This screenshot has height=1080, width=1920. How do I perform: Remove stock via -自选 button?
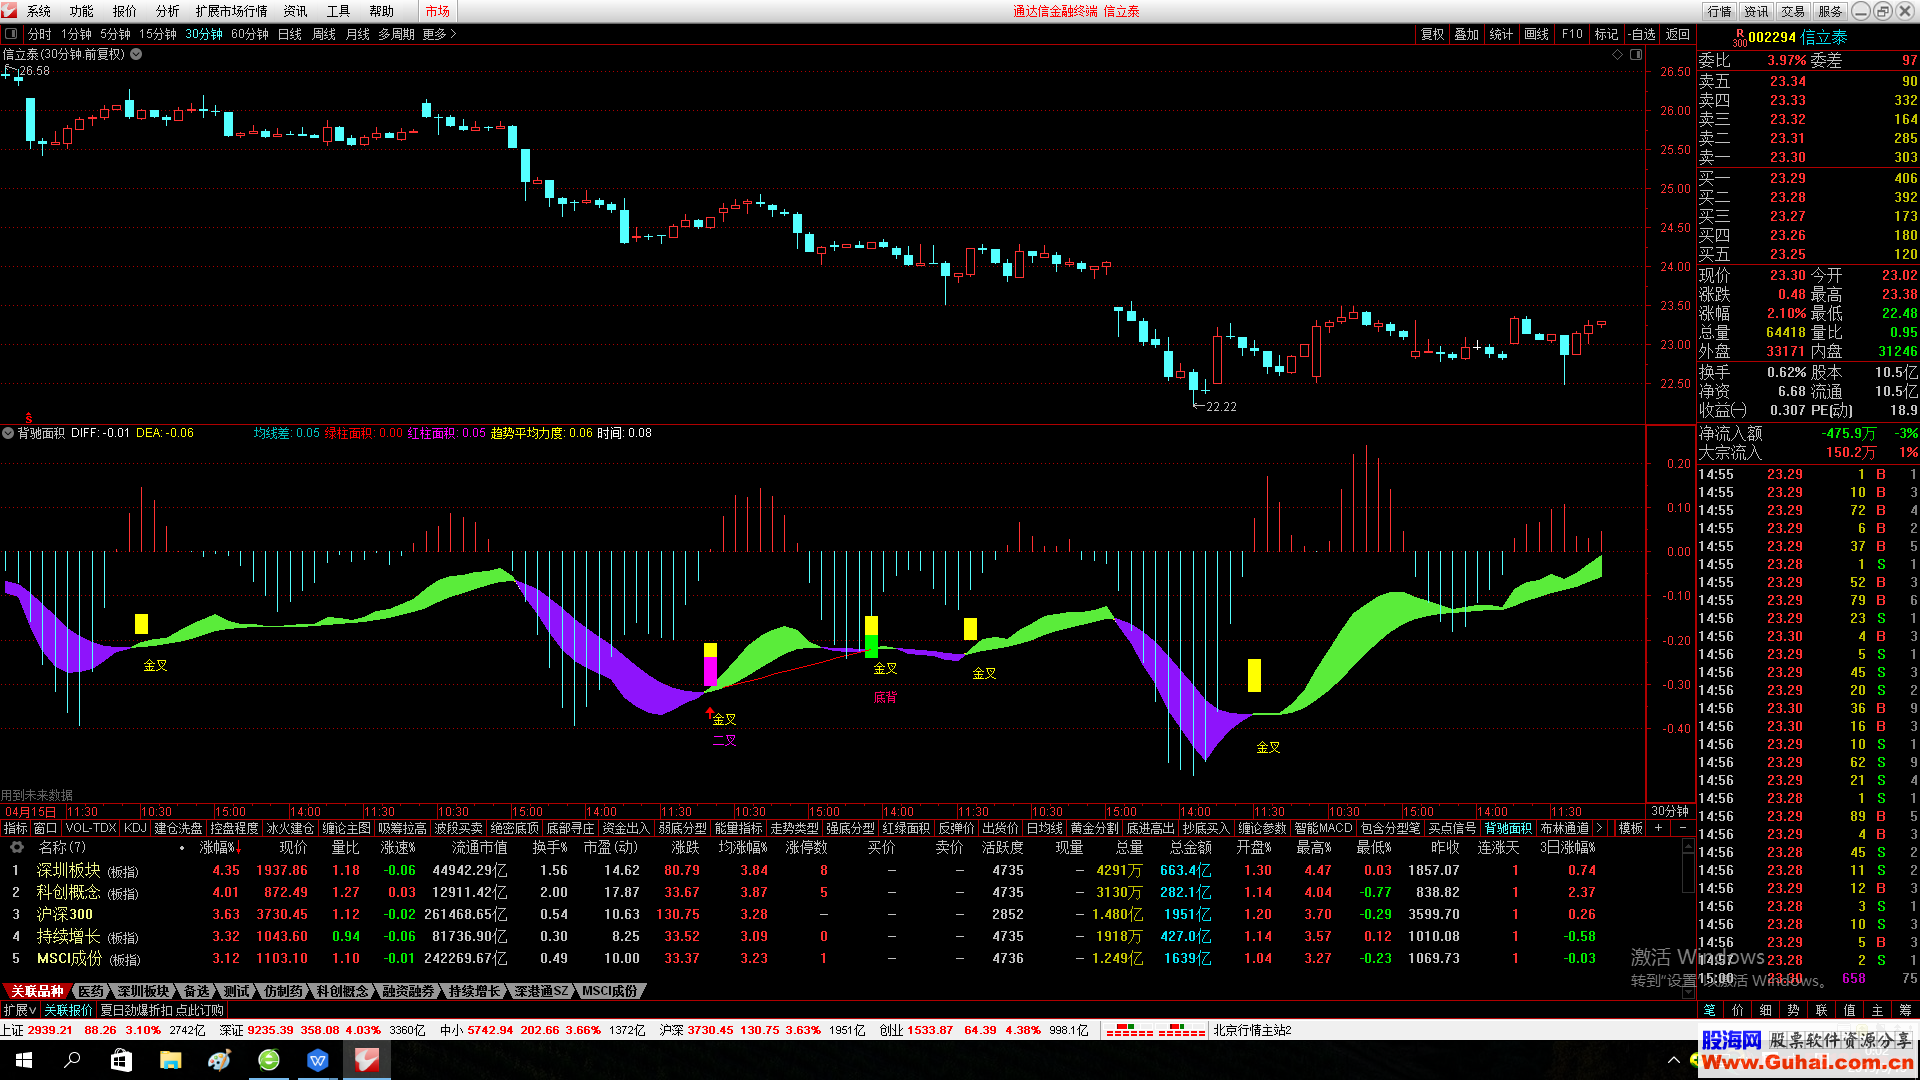coord(1641,34)
